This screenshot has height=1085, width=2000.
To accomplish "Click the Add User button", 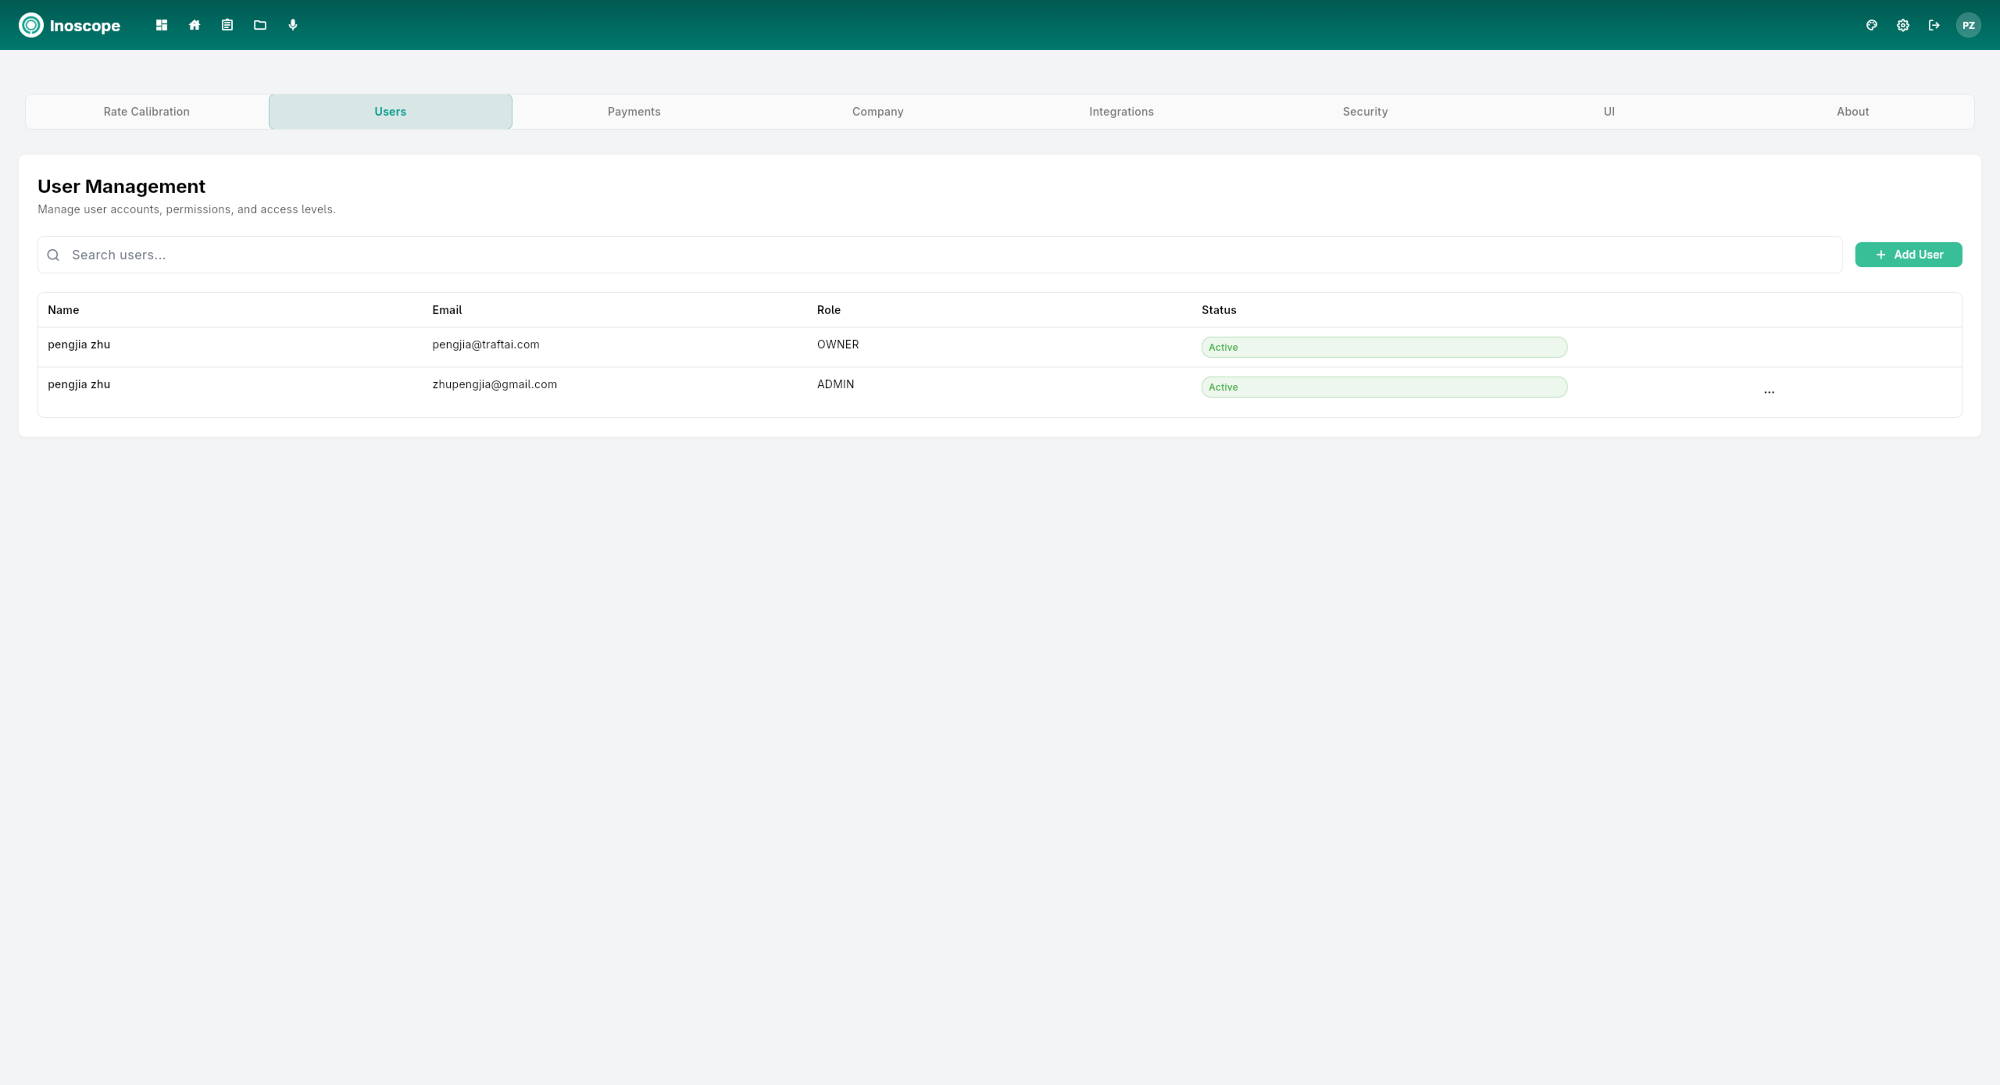I will tap(1908, 254).
